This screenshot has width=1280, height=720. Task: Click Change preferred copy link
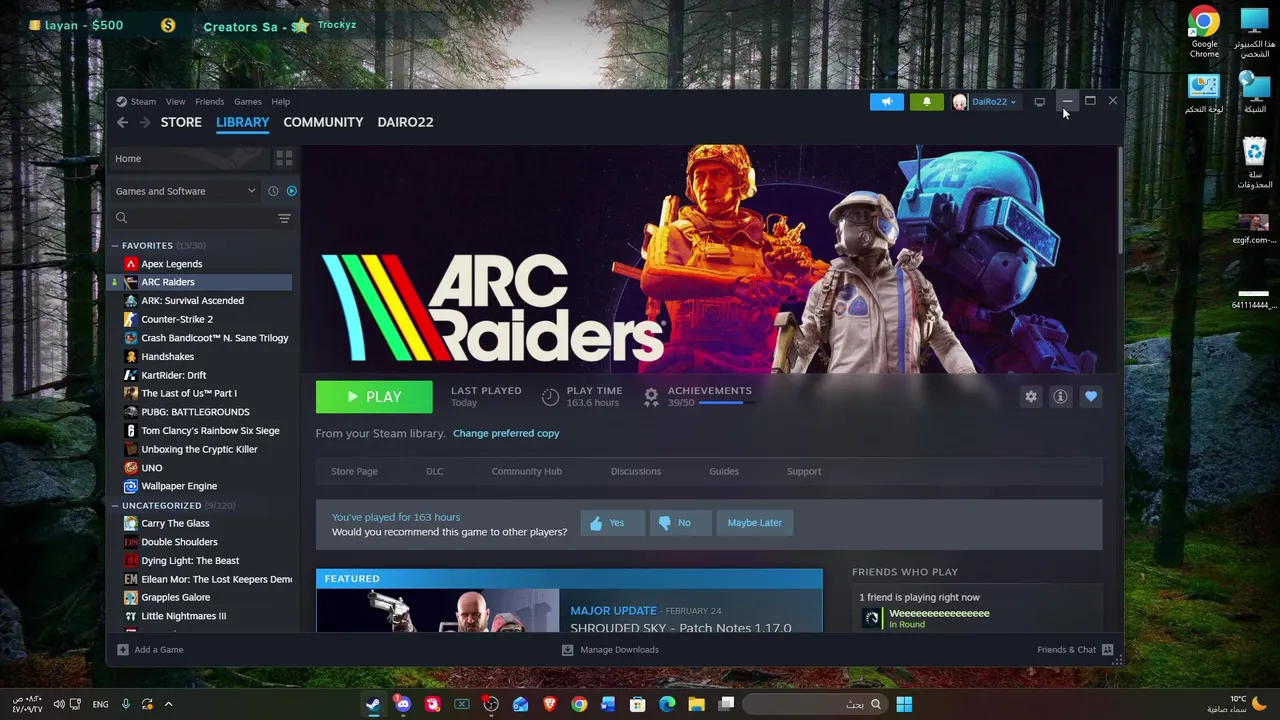point(506,433)
